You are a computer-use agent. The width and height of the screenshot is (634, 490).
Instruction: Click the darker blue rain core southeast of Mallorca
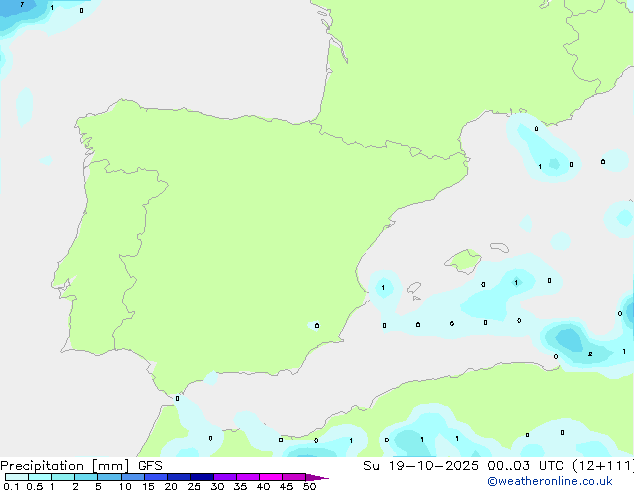568,340
